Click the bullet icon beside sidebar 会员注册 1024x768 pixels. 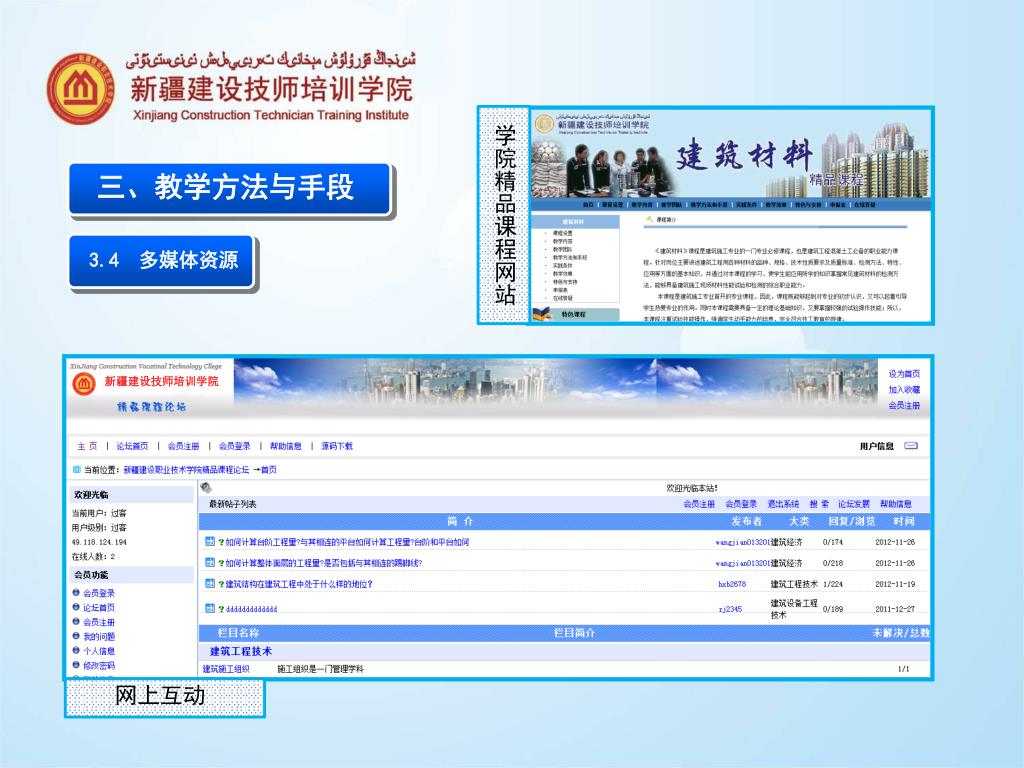(x=76, y=621)
